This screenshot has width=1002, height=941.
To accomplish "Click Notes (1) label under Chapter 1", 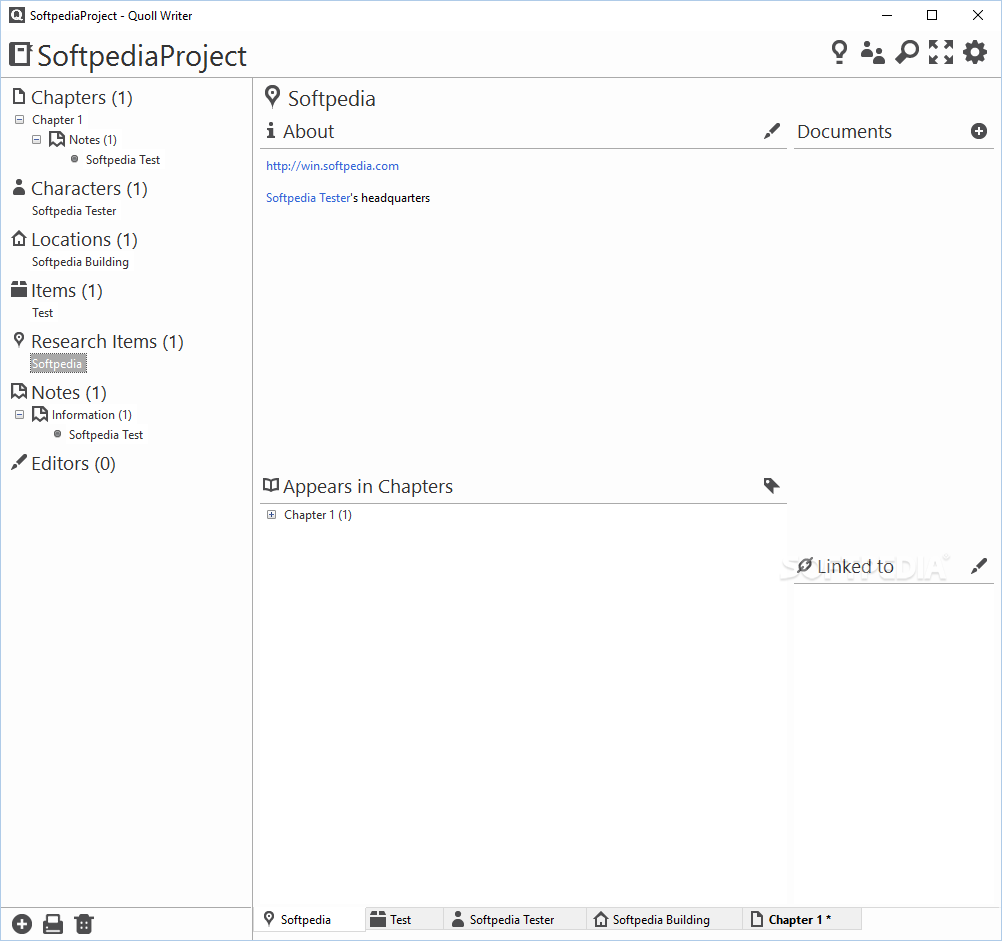I will [x=93, y=139].
